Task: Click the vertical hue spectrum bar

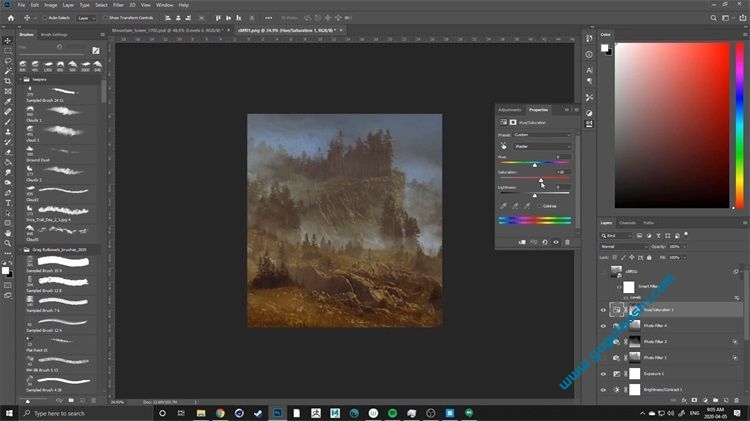Action: [739, 125]
